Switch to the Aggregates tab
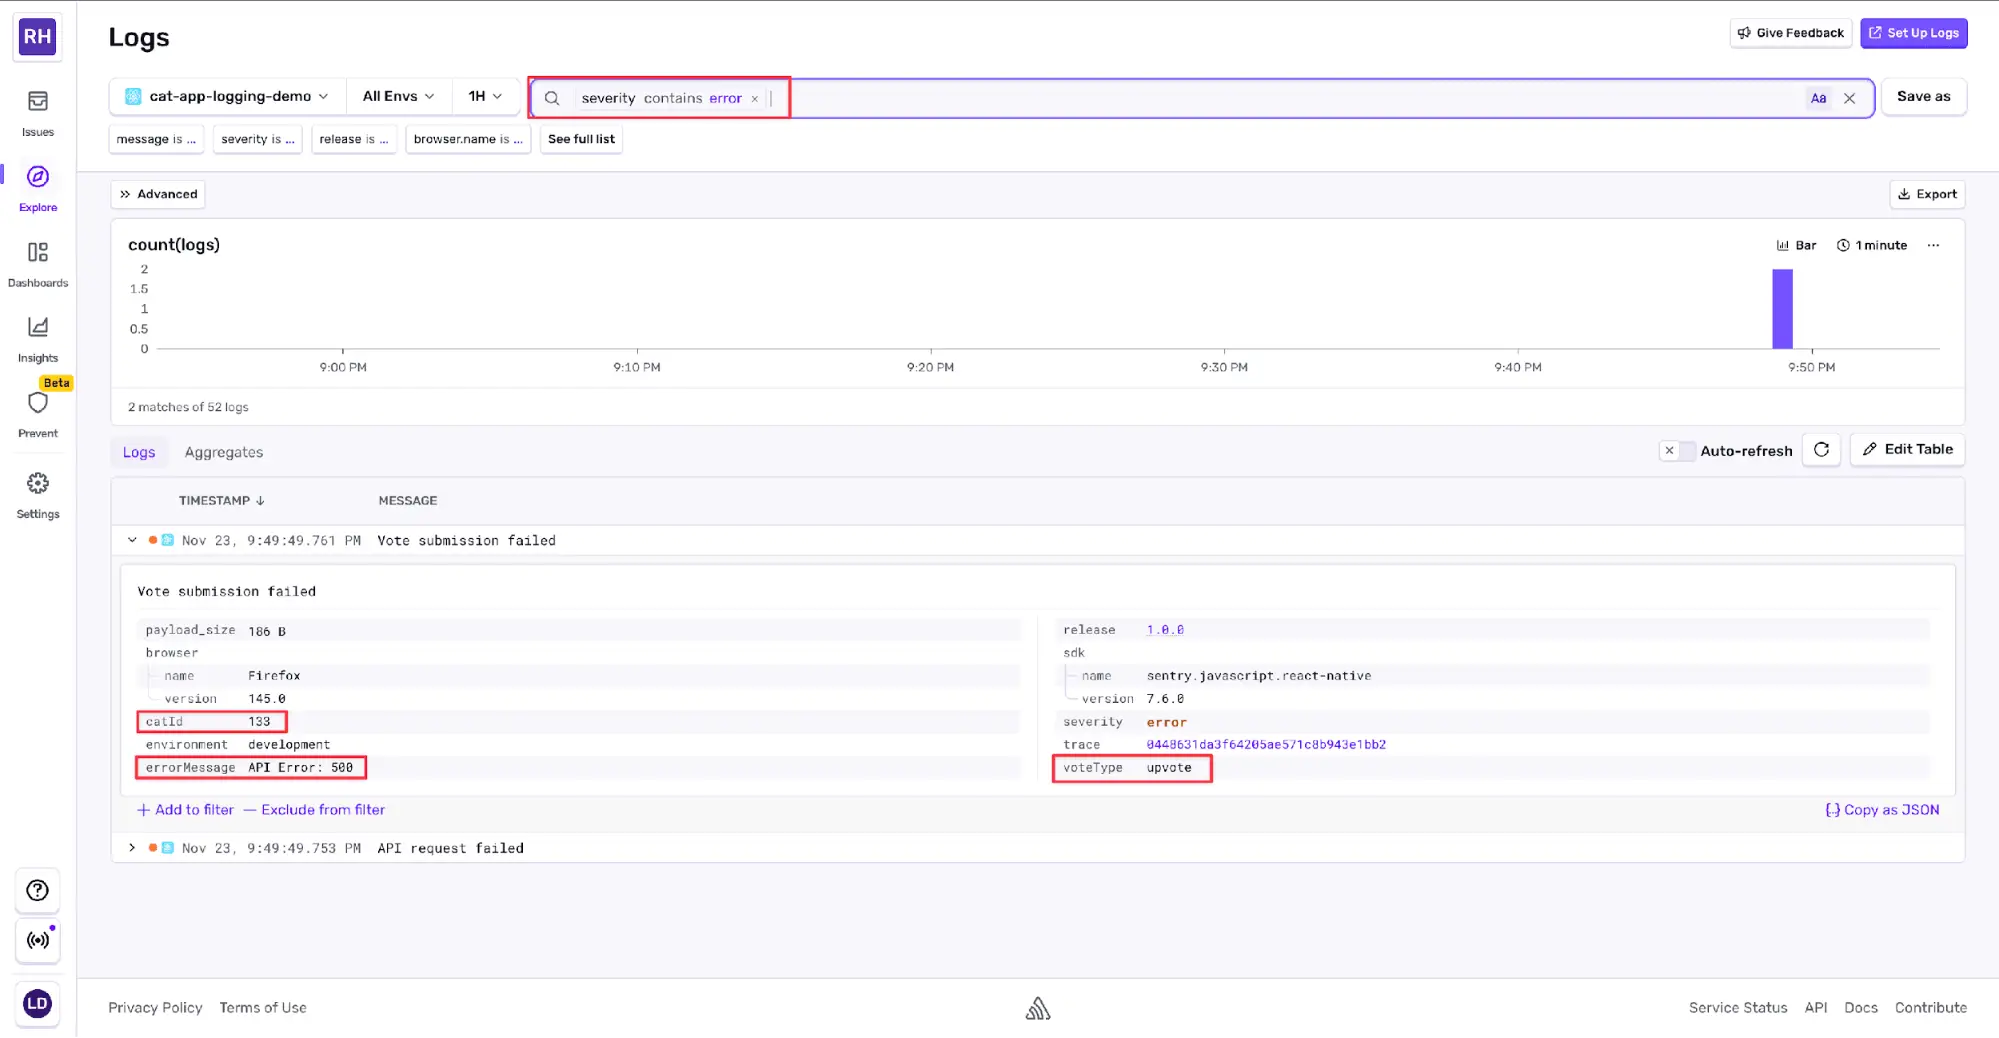The width and height of the screenshot is (1999, 1038). click(224, 452)
